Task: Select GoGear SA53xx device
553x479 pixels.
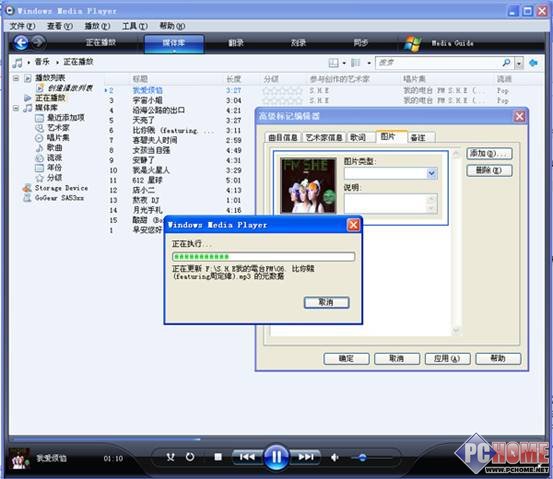Action: [x=59, y=198]
